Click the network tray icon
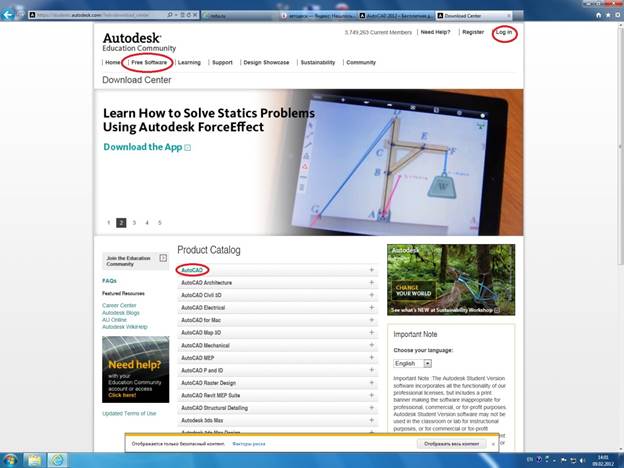This screenshot has width=624, height=468. (573, 460)
